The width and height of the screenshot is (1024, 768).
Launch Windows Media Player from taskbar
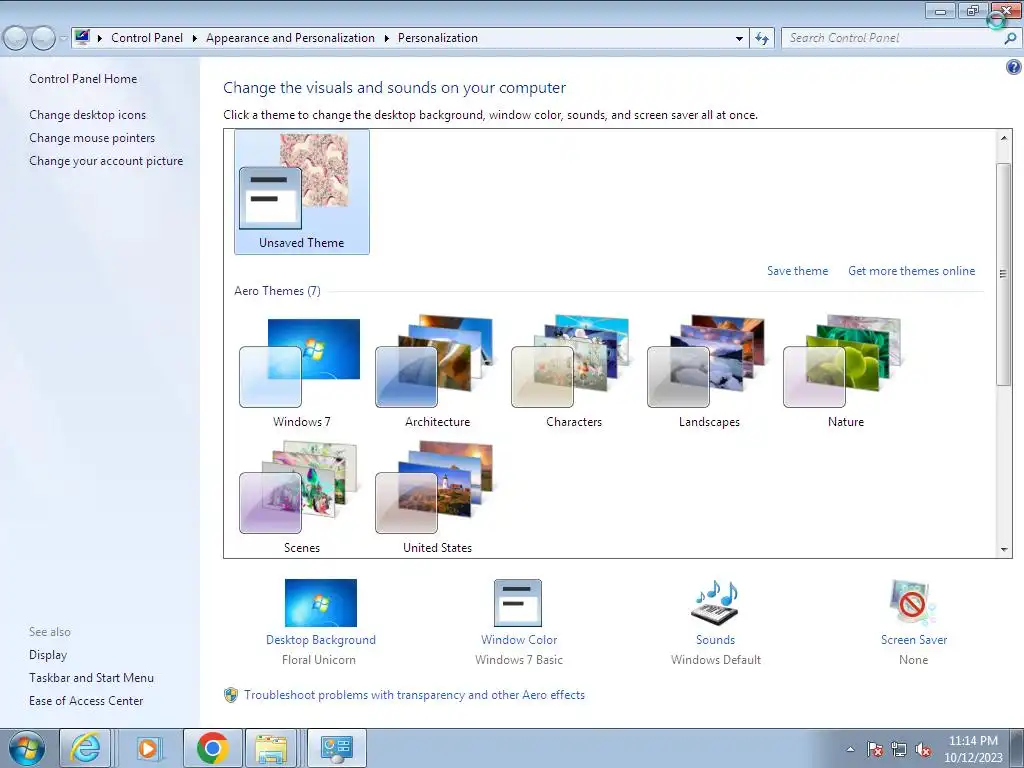[148, 748]
